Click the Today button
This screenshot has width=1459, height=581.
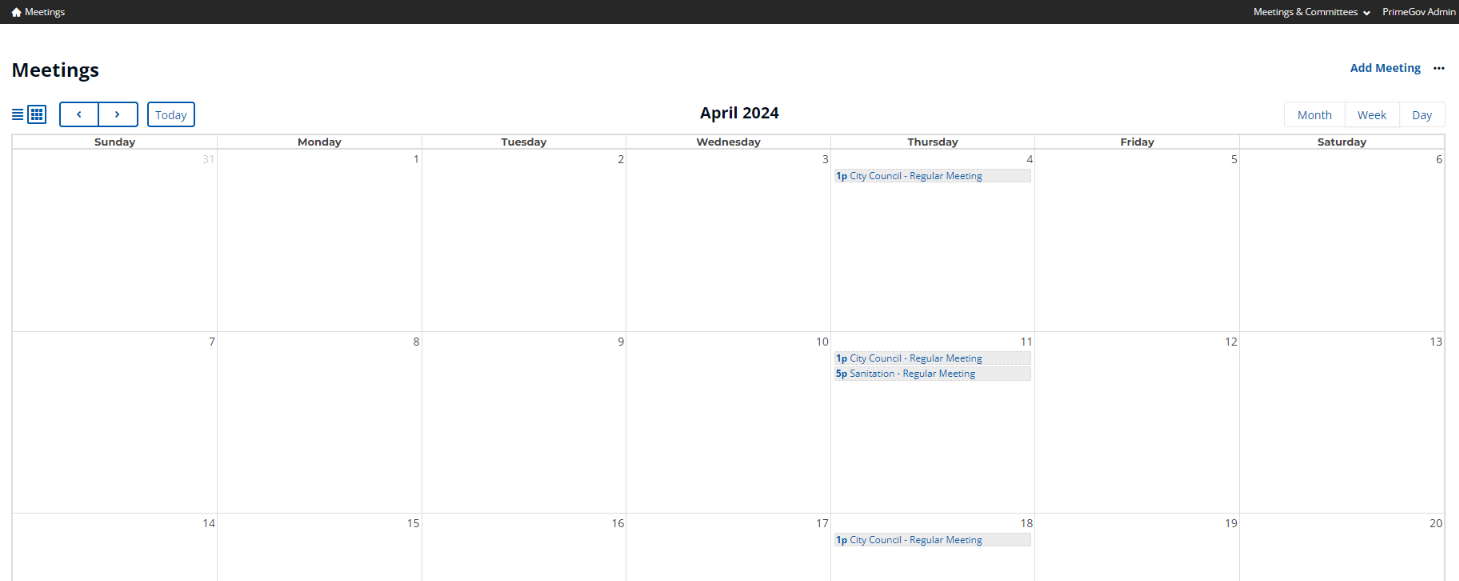point(171,114)
